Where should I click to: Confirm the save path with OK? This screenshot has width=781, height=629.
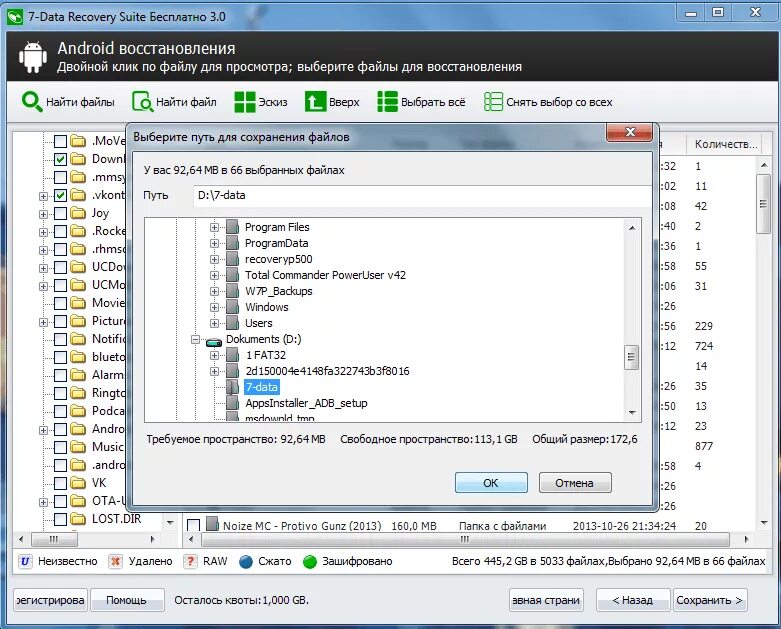coord(491,483)
